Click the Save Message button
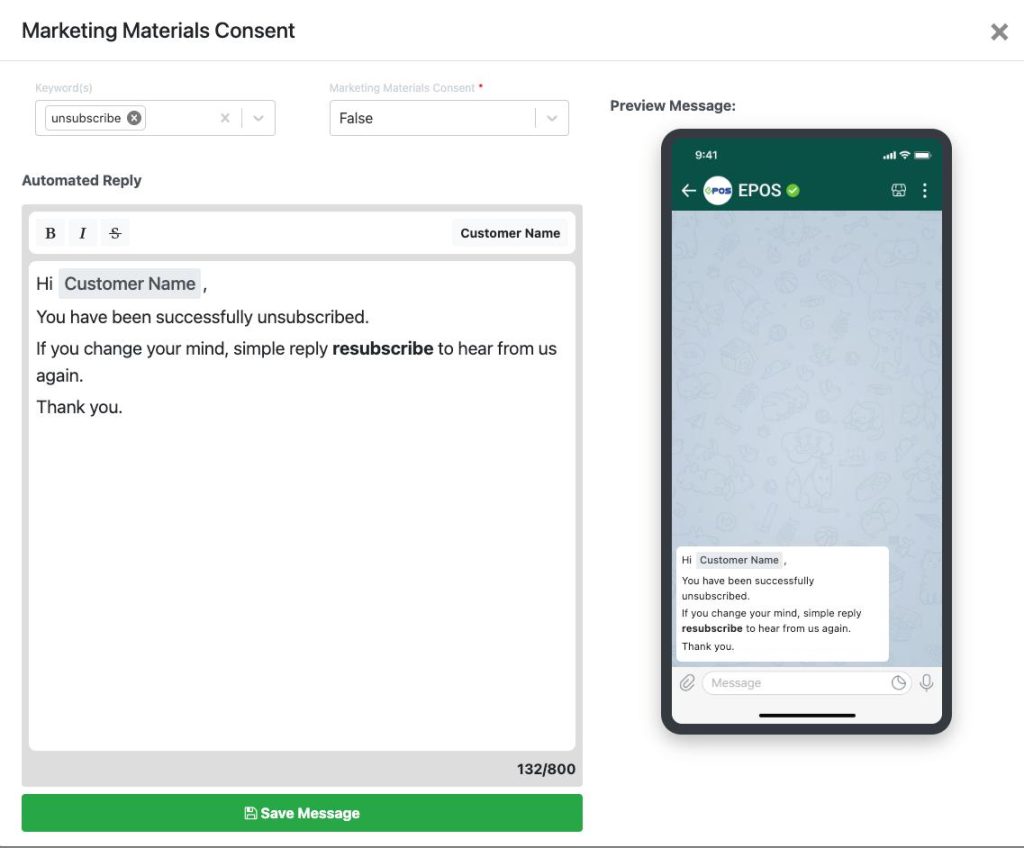 click(x=302, y=813)
